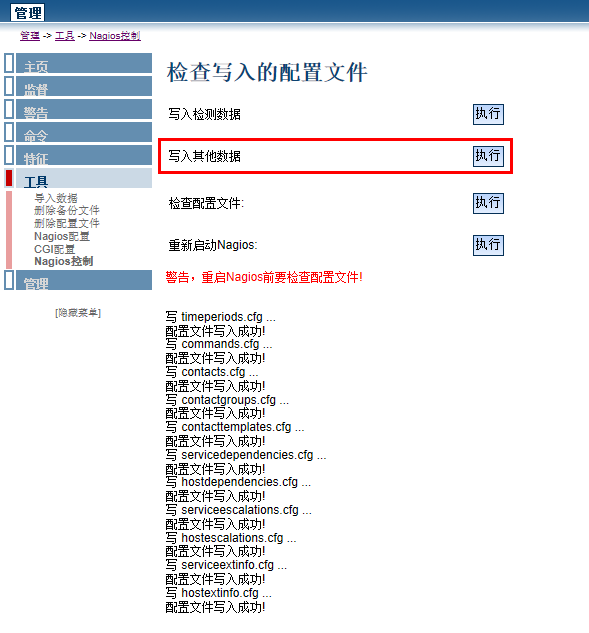The image size is (589, 633).
Task: Open Nagios控制 submenu item
Action: pos(64,261)
